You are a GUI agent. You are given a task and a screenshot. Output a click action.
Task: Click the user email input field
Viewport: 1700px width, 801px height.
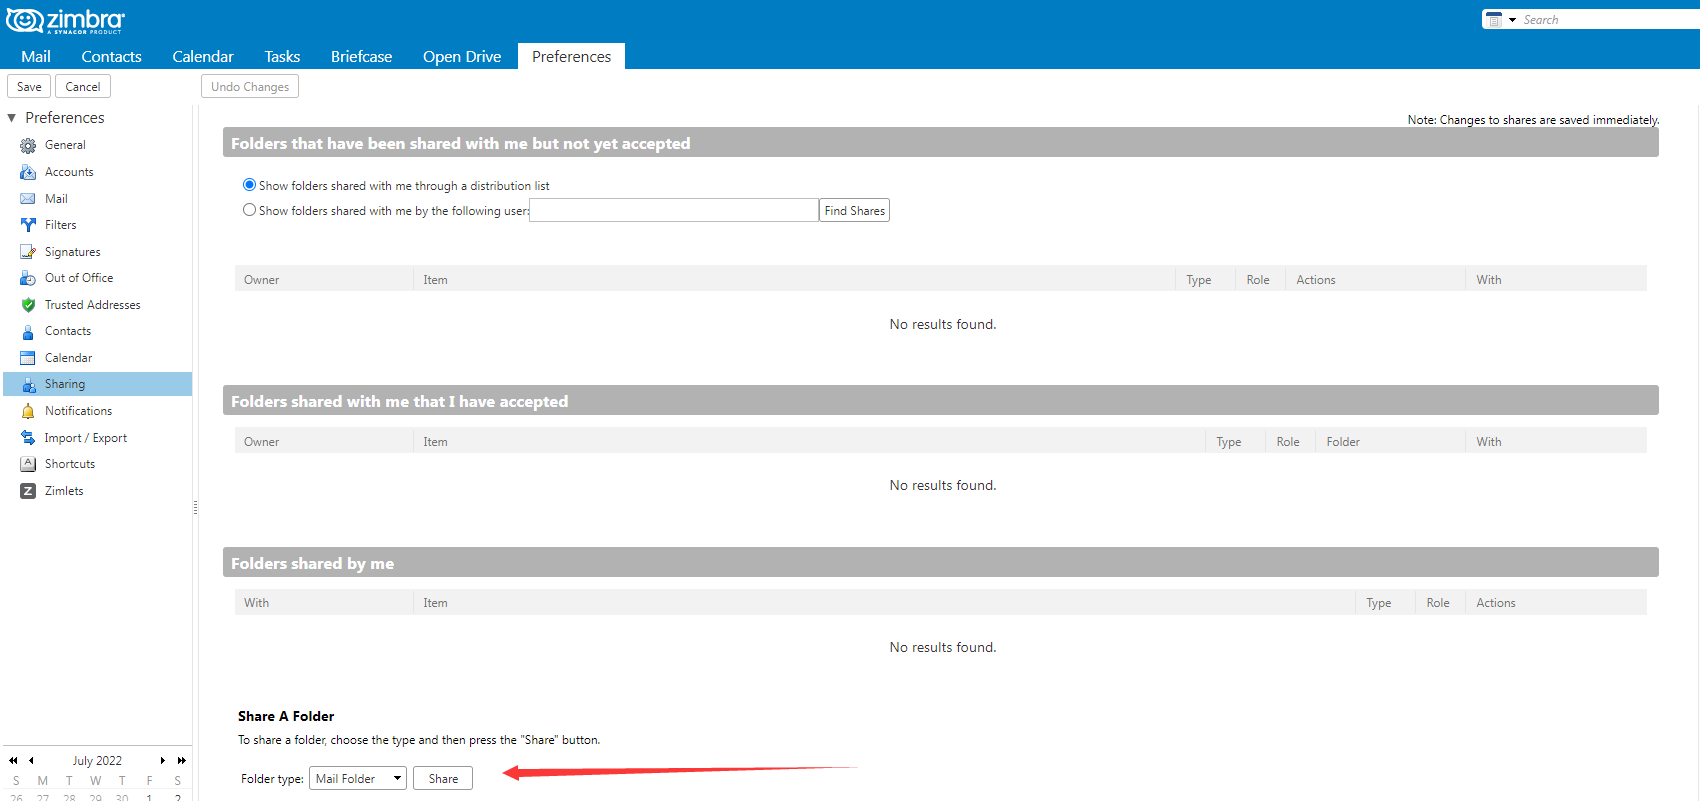click(x=674, y=210)
